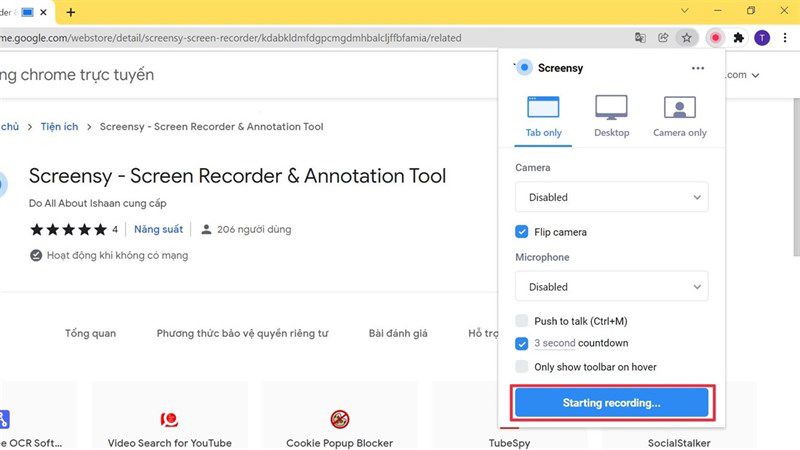Screen dimensions: 800x450
Task: Click the SocialStalker extension title
Action: 679,443
